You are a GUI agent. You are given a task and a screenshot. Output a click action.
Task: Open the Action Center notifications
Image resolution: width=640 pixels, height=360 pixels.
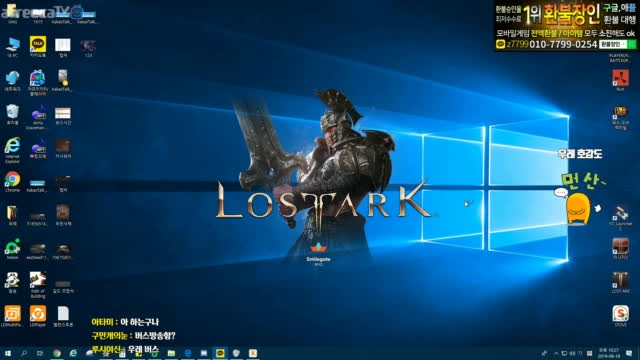(x=629, y=353)
